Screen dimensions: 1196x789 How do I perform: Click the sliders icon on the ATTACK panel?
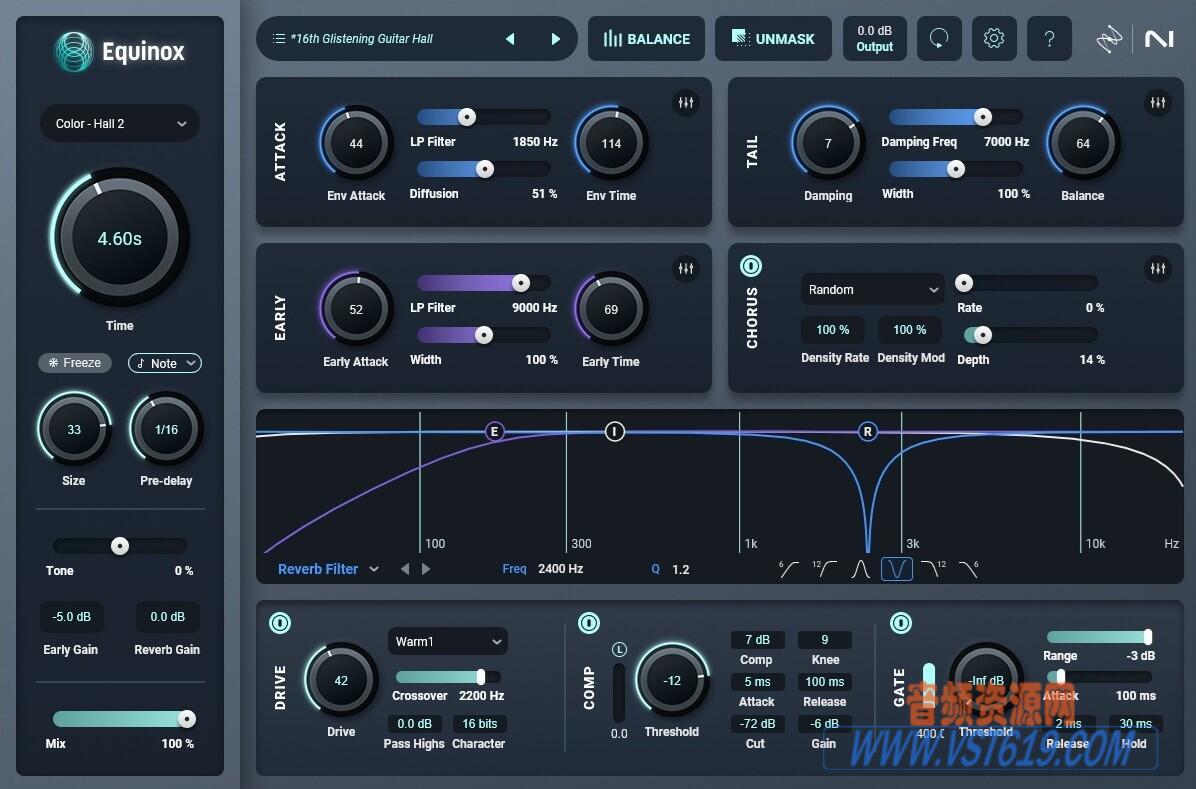pos(686,102)
